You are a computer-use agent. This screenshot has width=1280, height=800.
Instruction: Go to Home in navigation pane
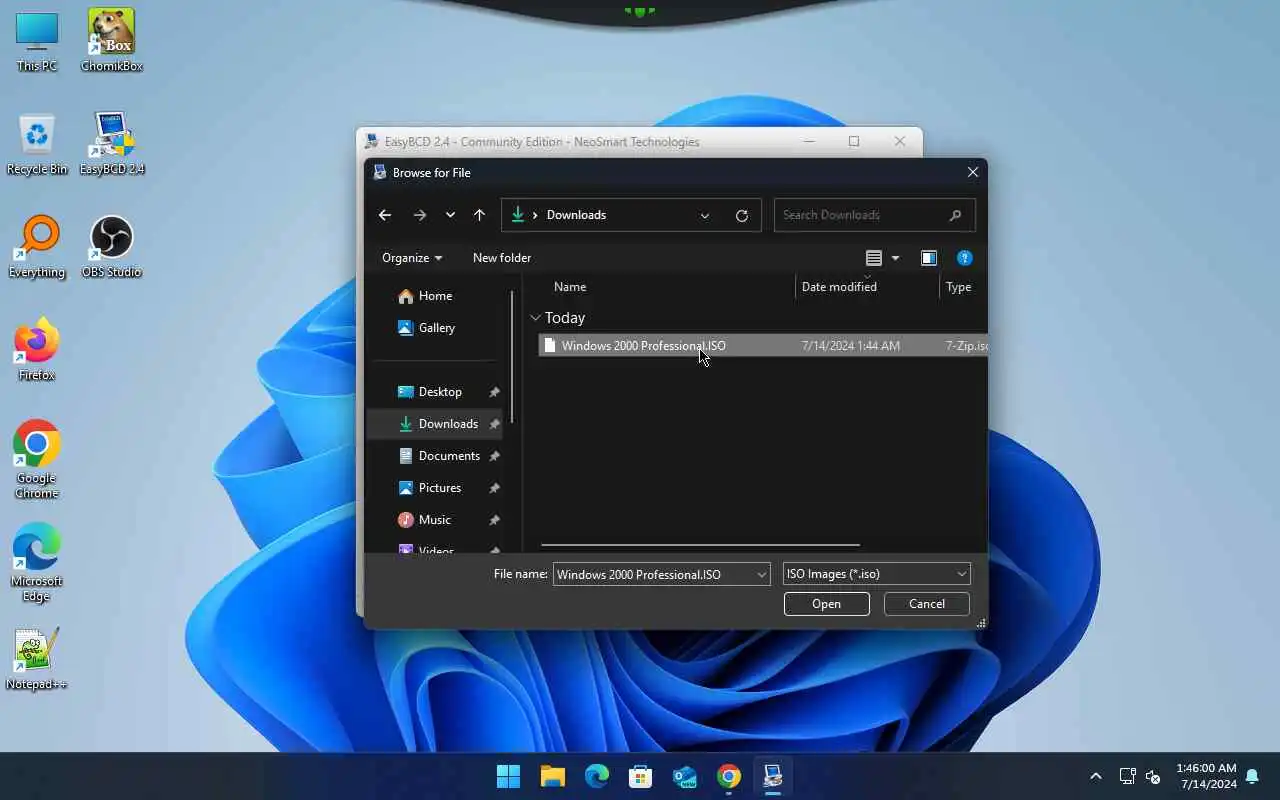point(435,296)
